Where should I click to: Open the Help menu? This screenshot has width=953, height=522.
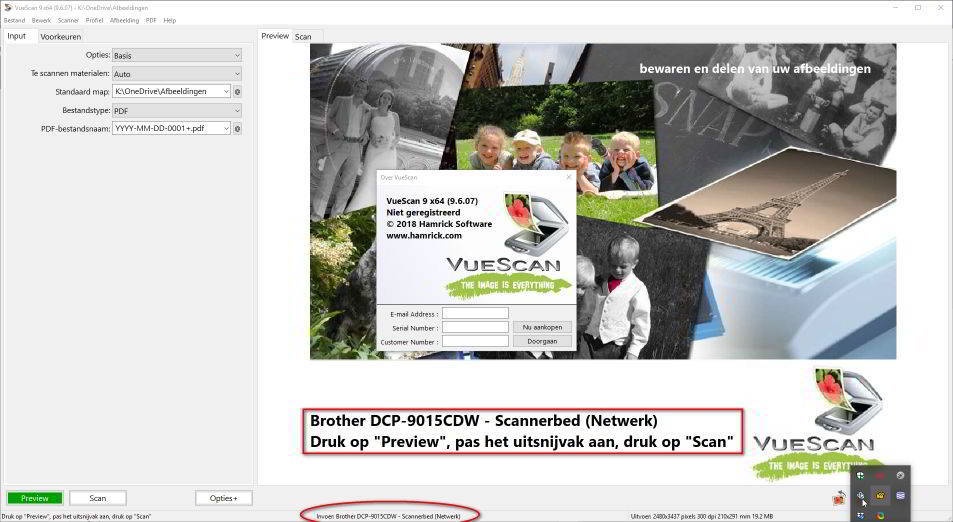pos(170,20)
